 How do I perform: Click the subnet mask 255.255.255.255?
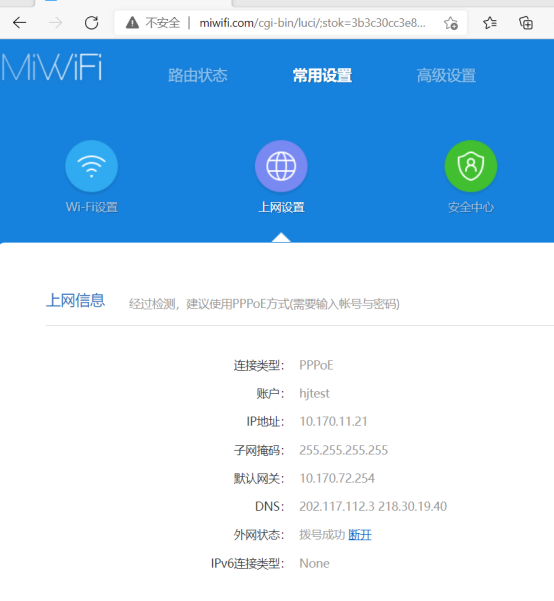[344, 450]
